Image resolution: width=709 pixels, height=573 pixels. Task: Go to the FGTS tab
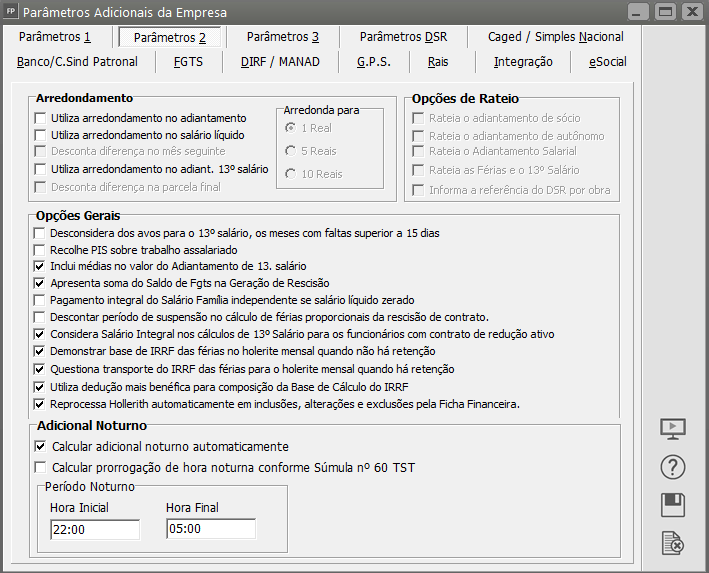[x=188, y=62]
